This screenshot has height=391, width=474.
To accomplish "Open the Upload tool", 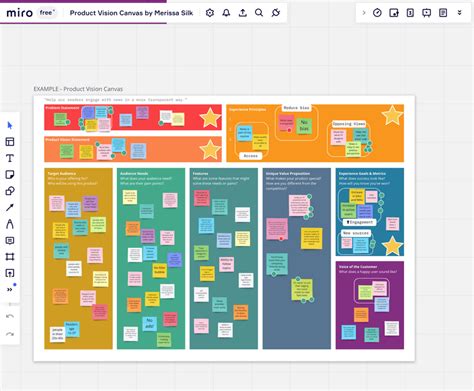I will click(x=10, y=273).
